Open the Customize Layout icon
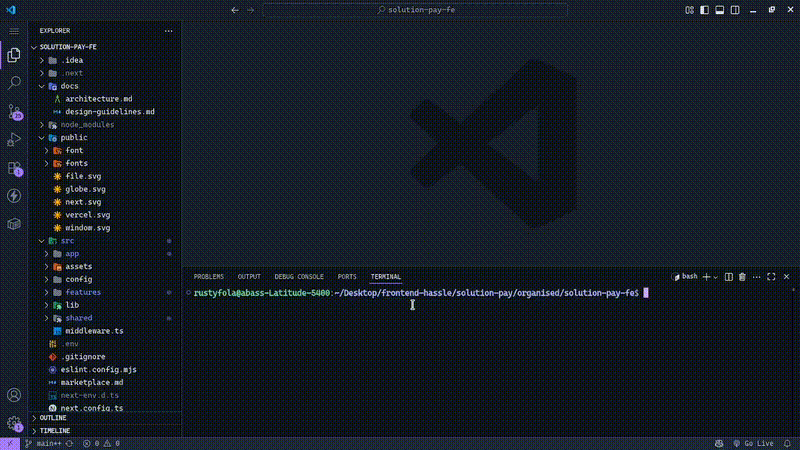Image resolution: width=800 pixels, height=450 pixels. [689, 10]
